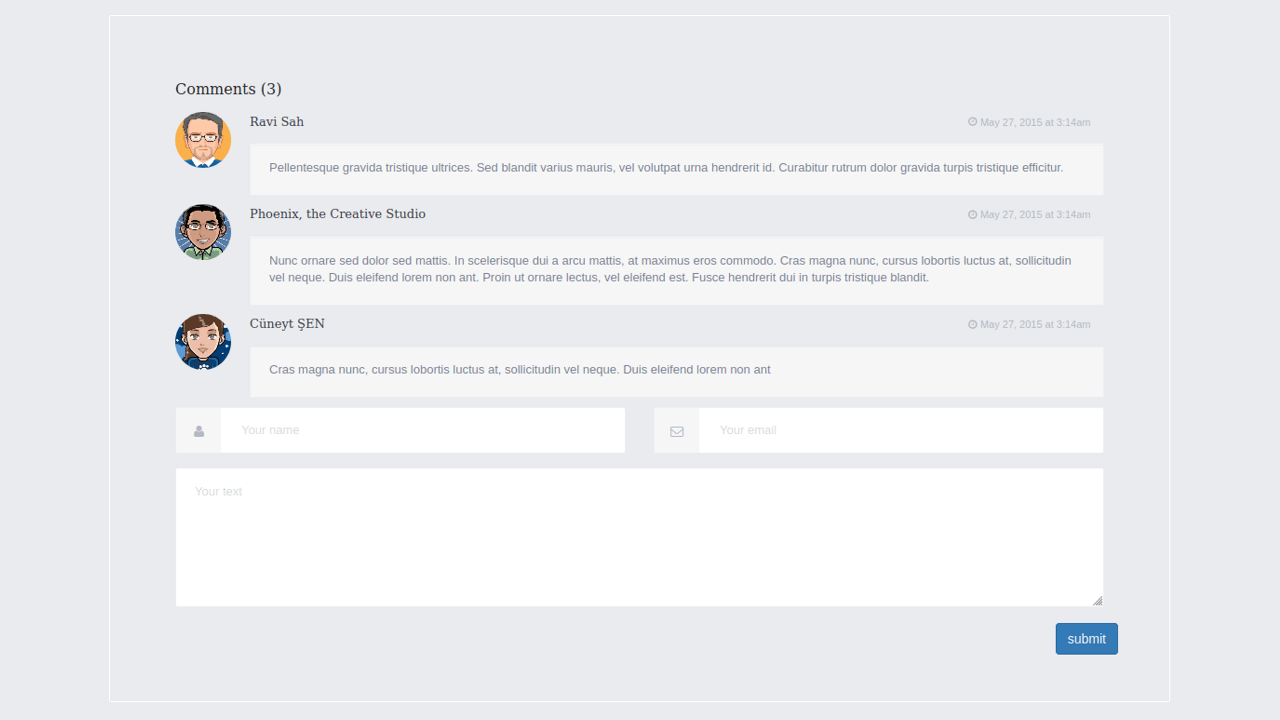Click the Your text comment textarea
The height and width of the screenshot is (720, 1280).
(x=640, y=537)
